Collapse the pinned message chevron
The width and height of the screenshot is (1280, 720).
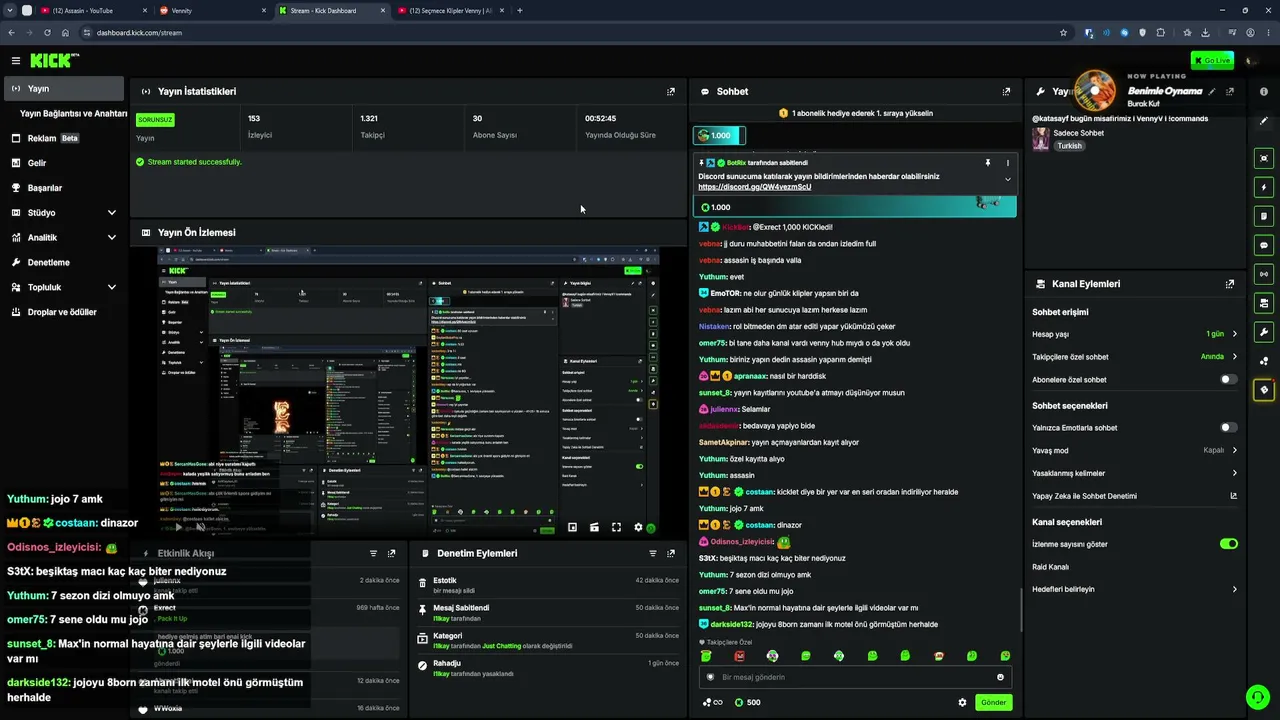point(1007,180)
